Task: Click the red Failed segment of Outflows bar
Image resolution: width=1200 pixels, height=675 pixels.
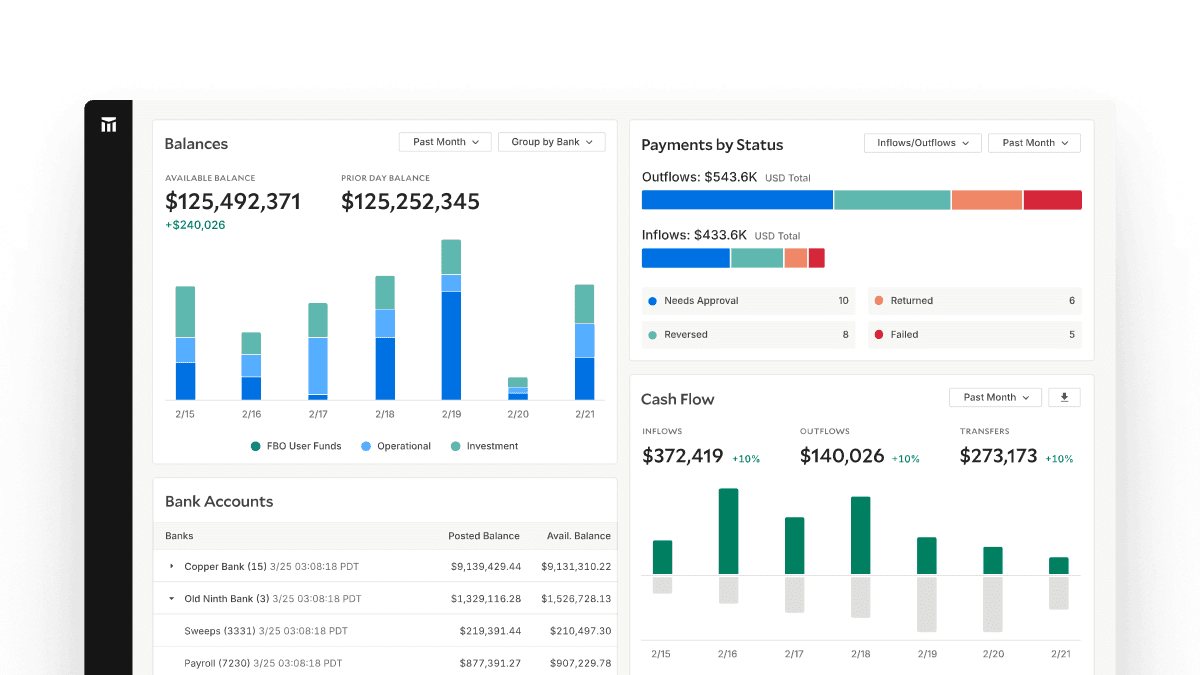Action: click(x=1052, y=200)
